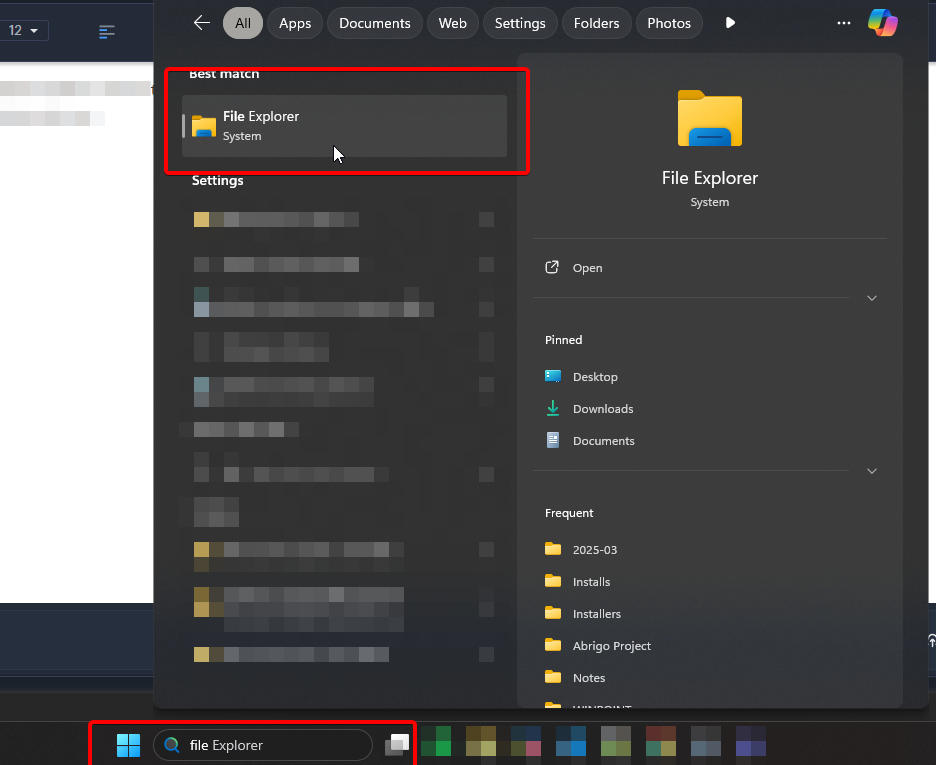Switch to the Photos filter tab
Screen dimensions: 936x765
click(669, 23)
